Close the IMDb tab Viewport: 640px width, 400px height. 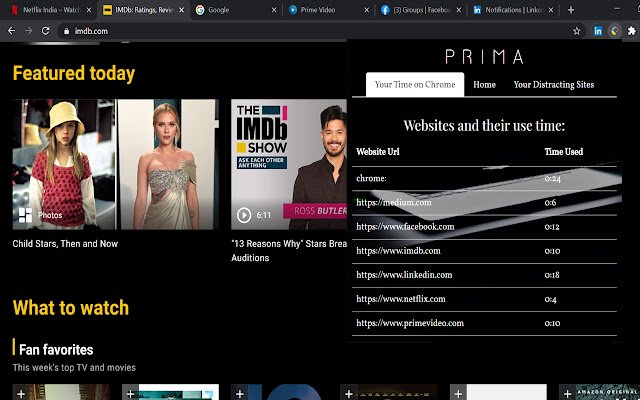(182, 10)
